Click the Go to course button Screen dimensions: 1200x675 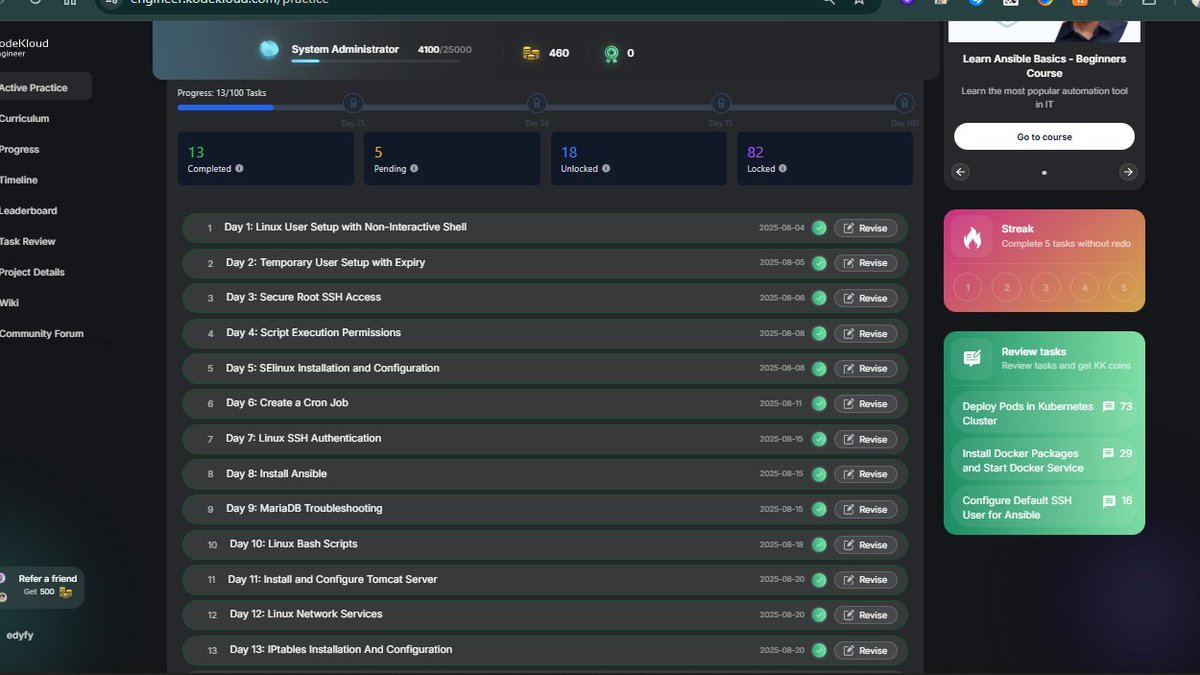1044,137
